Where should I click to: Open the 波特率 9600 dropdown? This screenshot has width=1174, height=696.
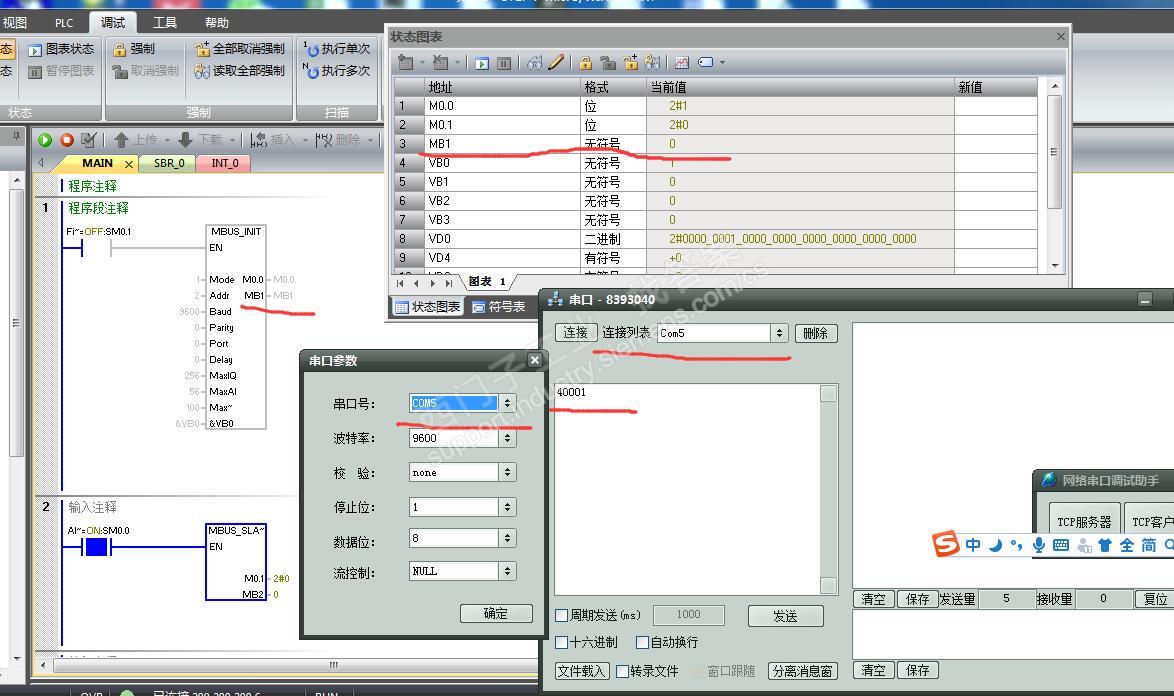coord(508,438)
